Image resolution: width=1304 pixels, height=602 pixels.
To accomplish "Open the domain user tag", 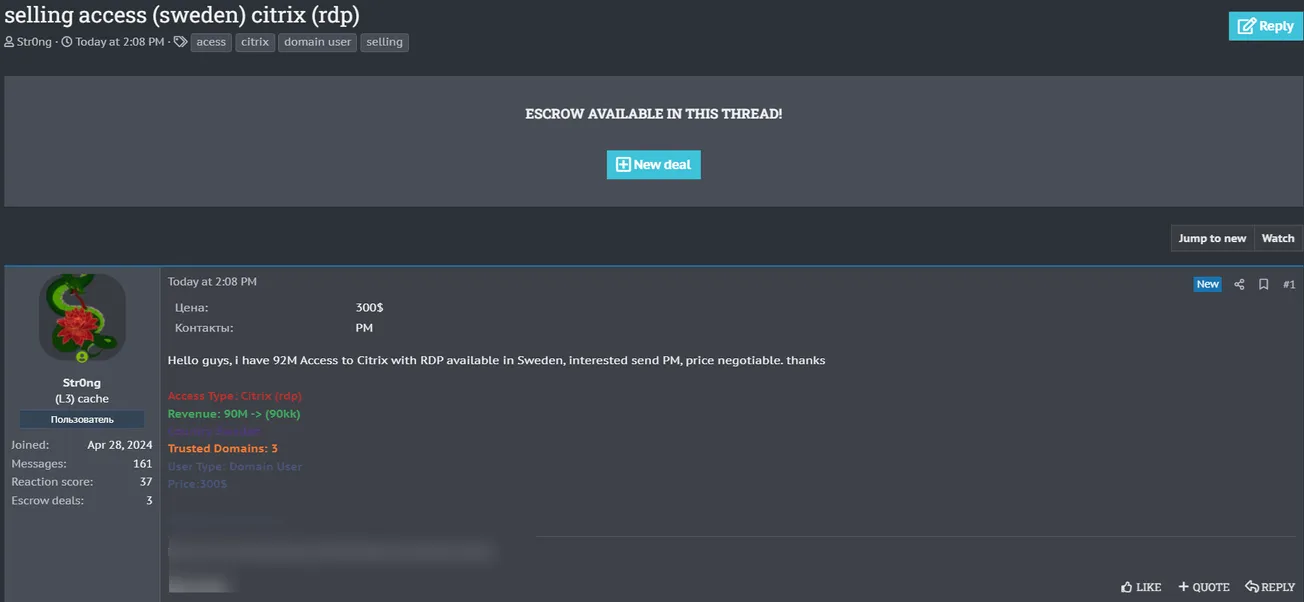I will pos(318,42).
